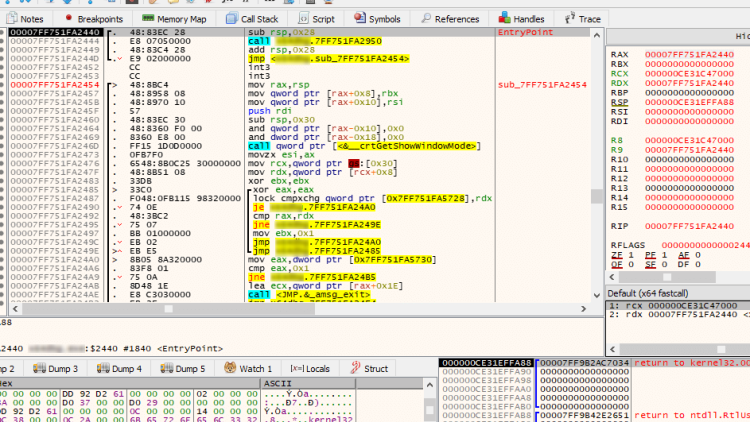Click the Memory Map tab icon
This screenshot has height=422, width=750.
(148, 19)
